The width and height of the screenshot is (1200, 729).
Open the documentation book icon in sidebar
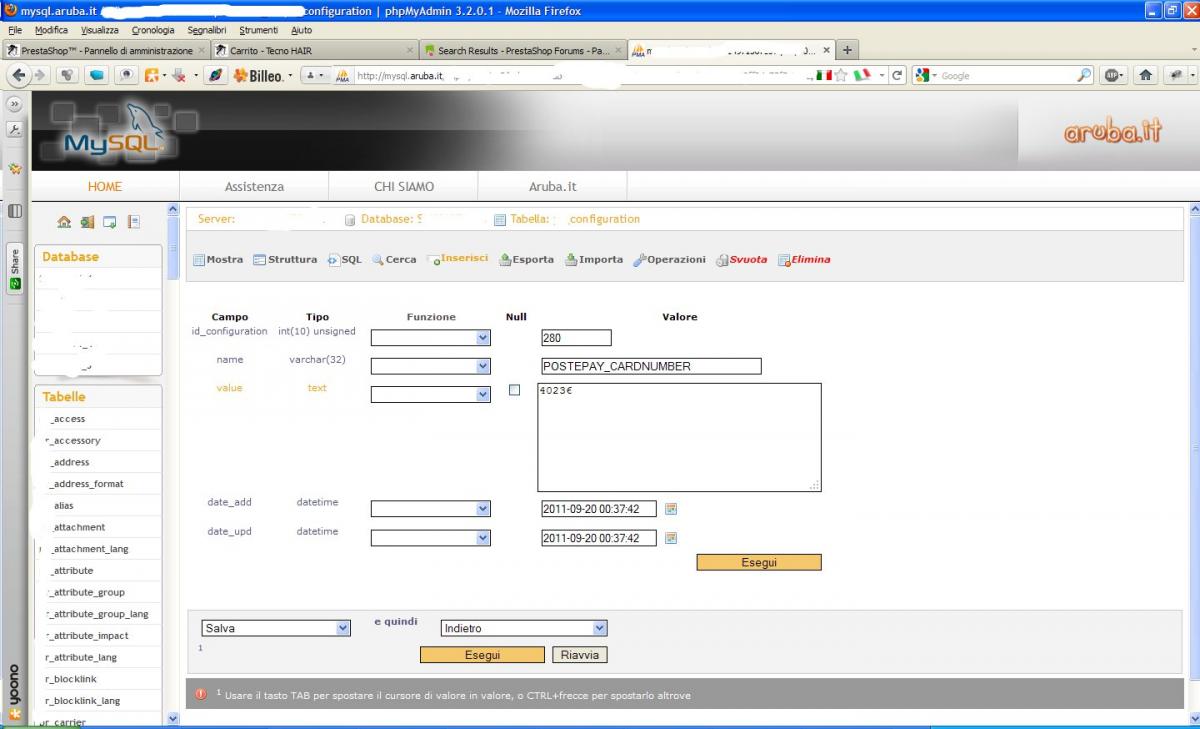(134, 222)
